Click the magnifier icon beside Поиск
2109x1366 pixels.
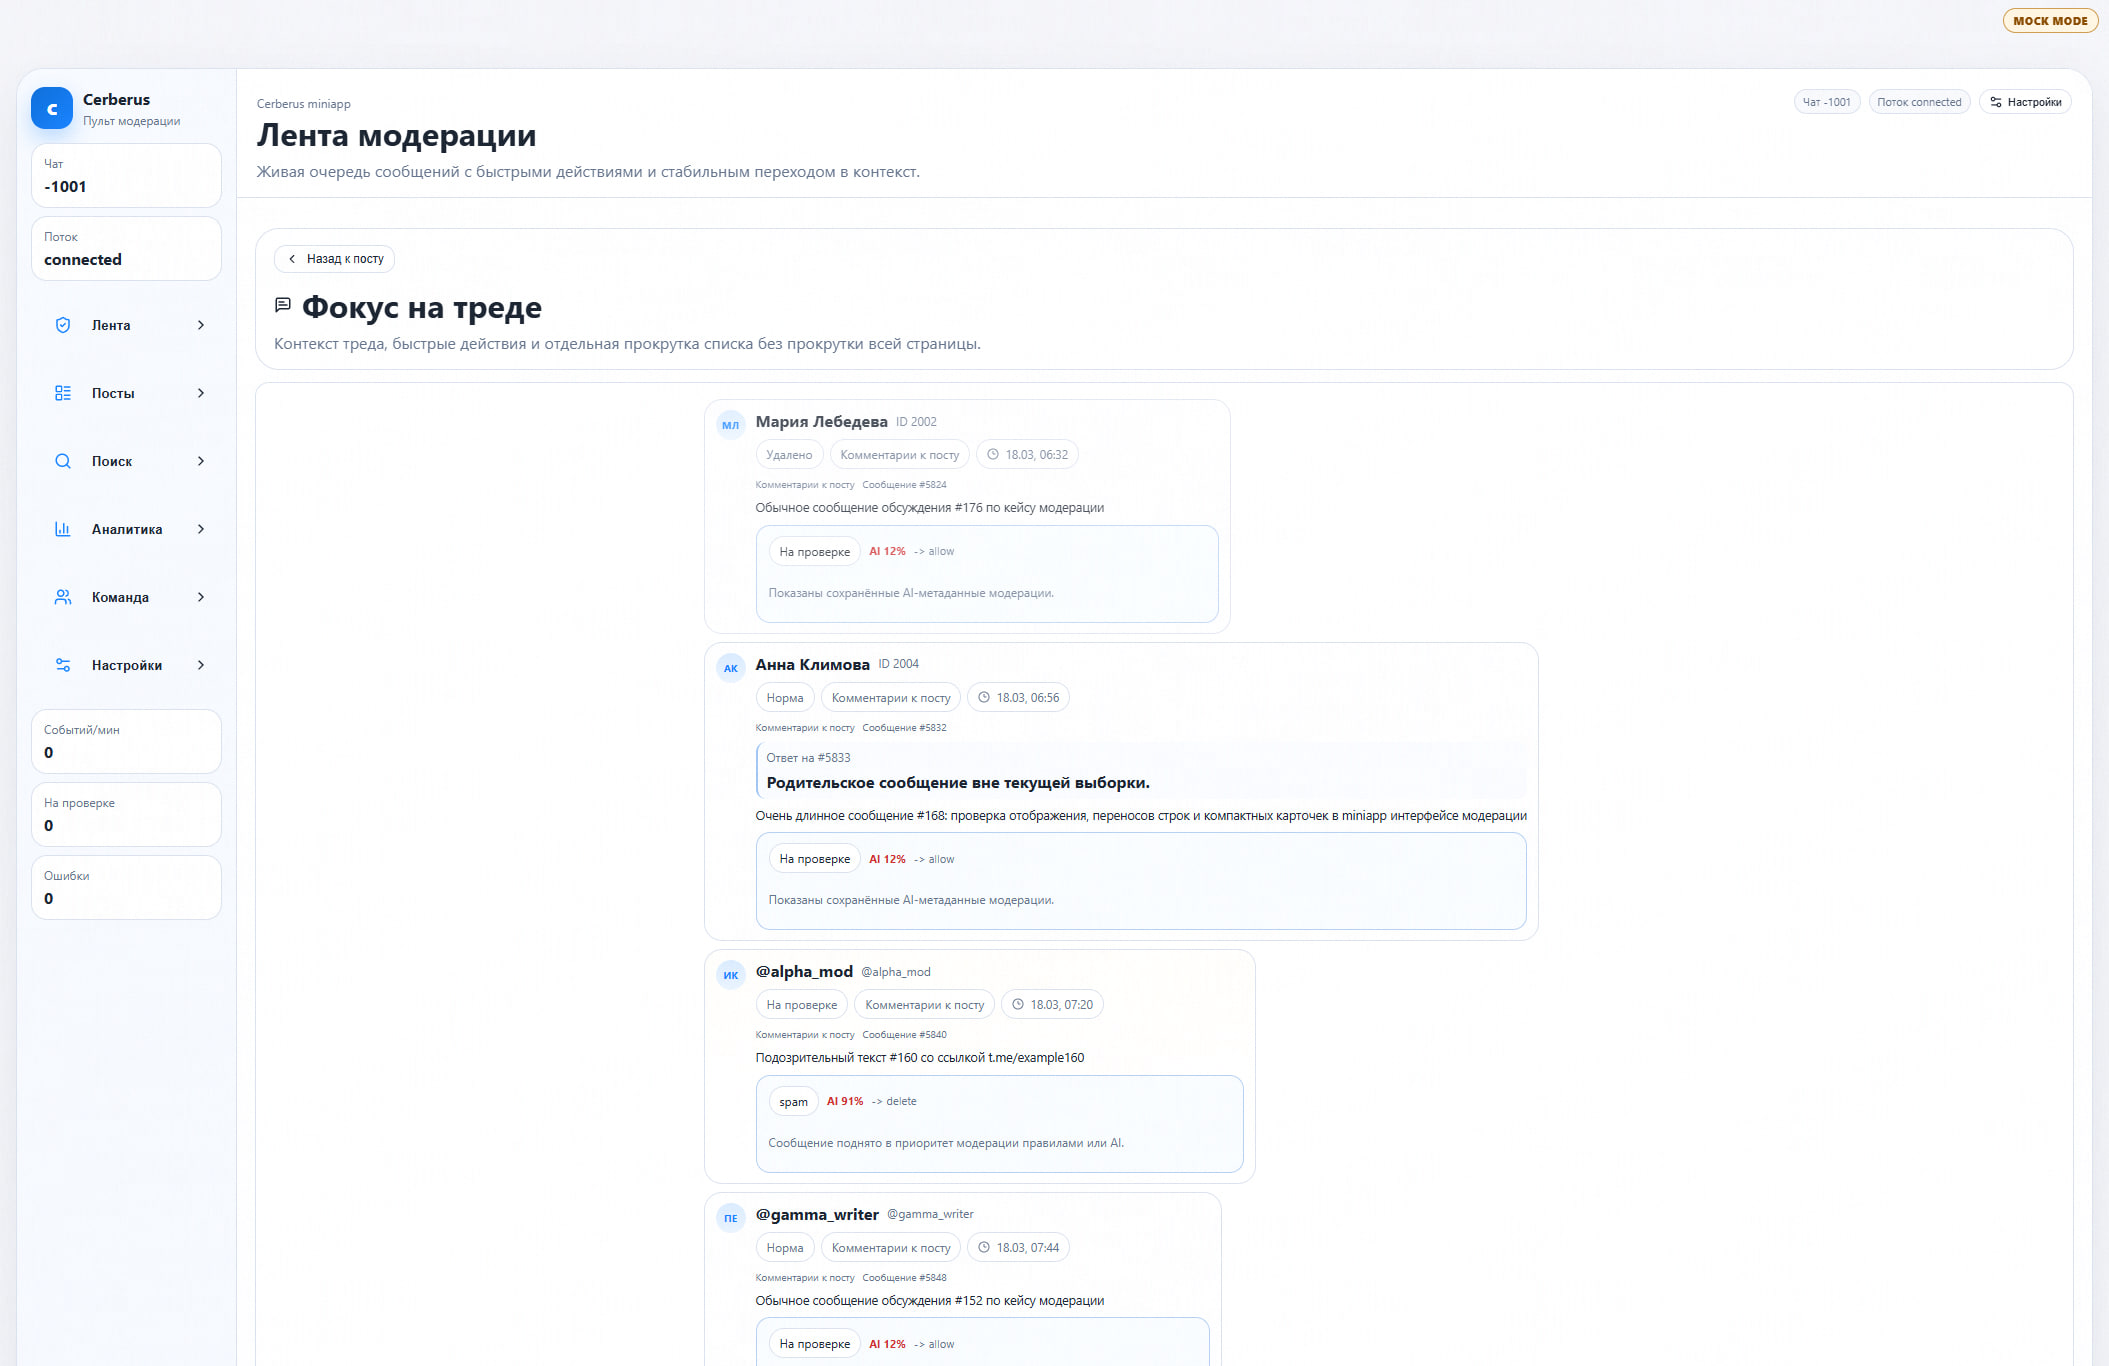tap(63, 461)
